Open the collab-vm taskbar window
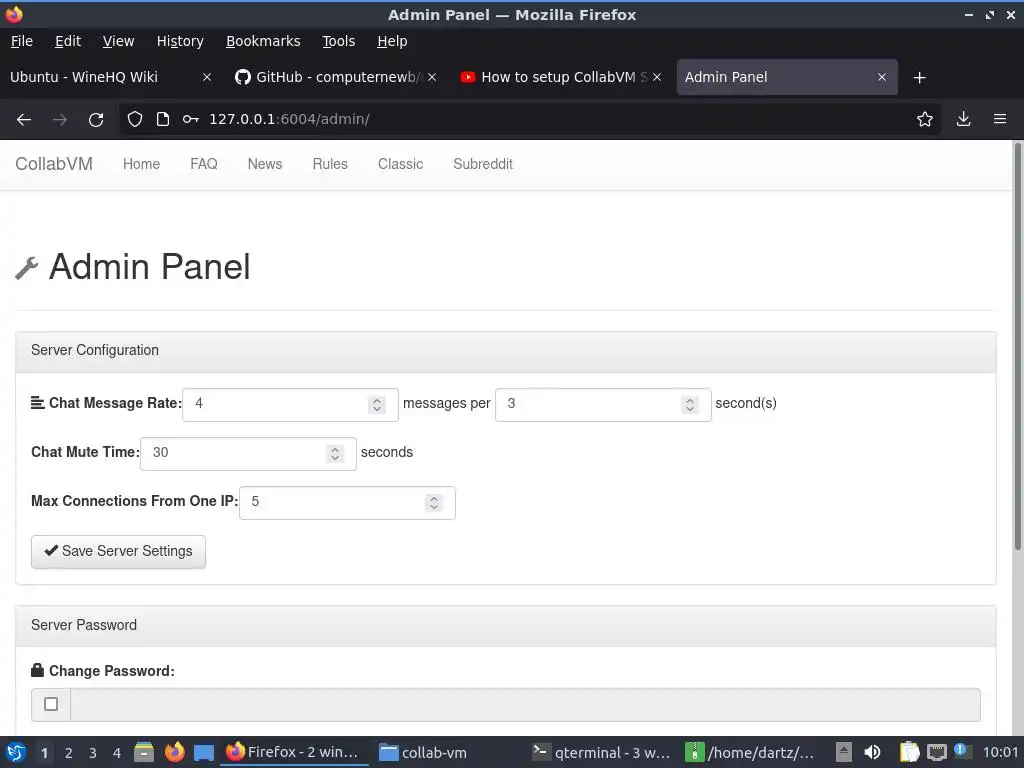This screenshot has width=1024, height=768. click(423, 753)
